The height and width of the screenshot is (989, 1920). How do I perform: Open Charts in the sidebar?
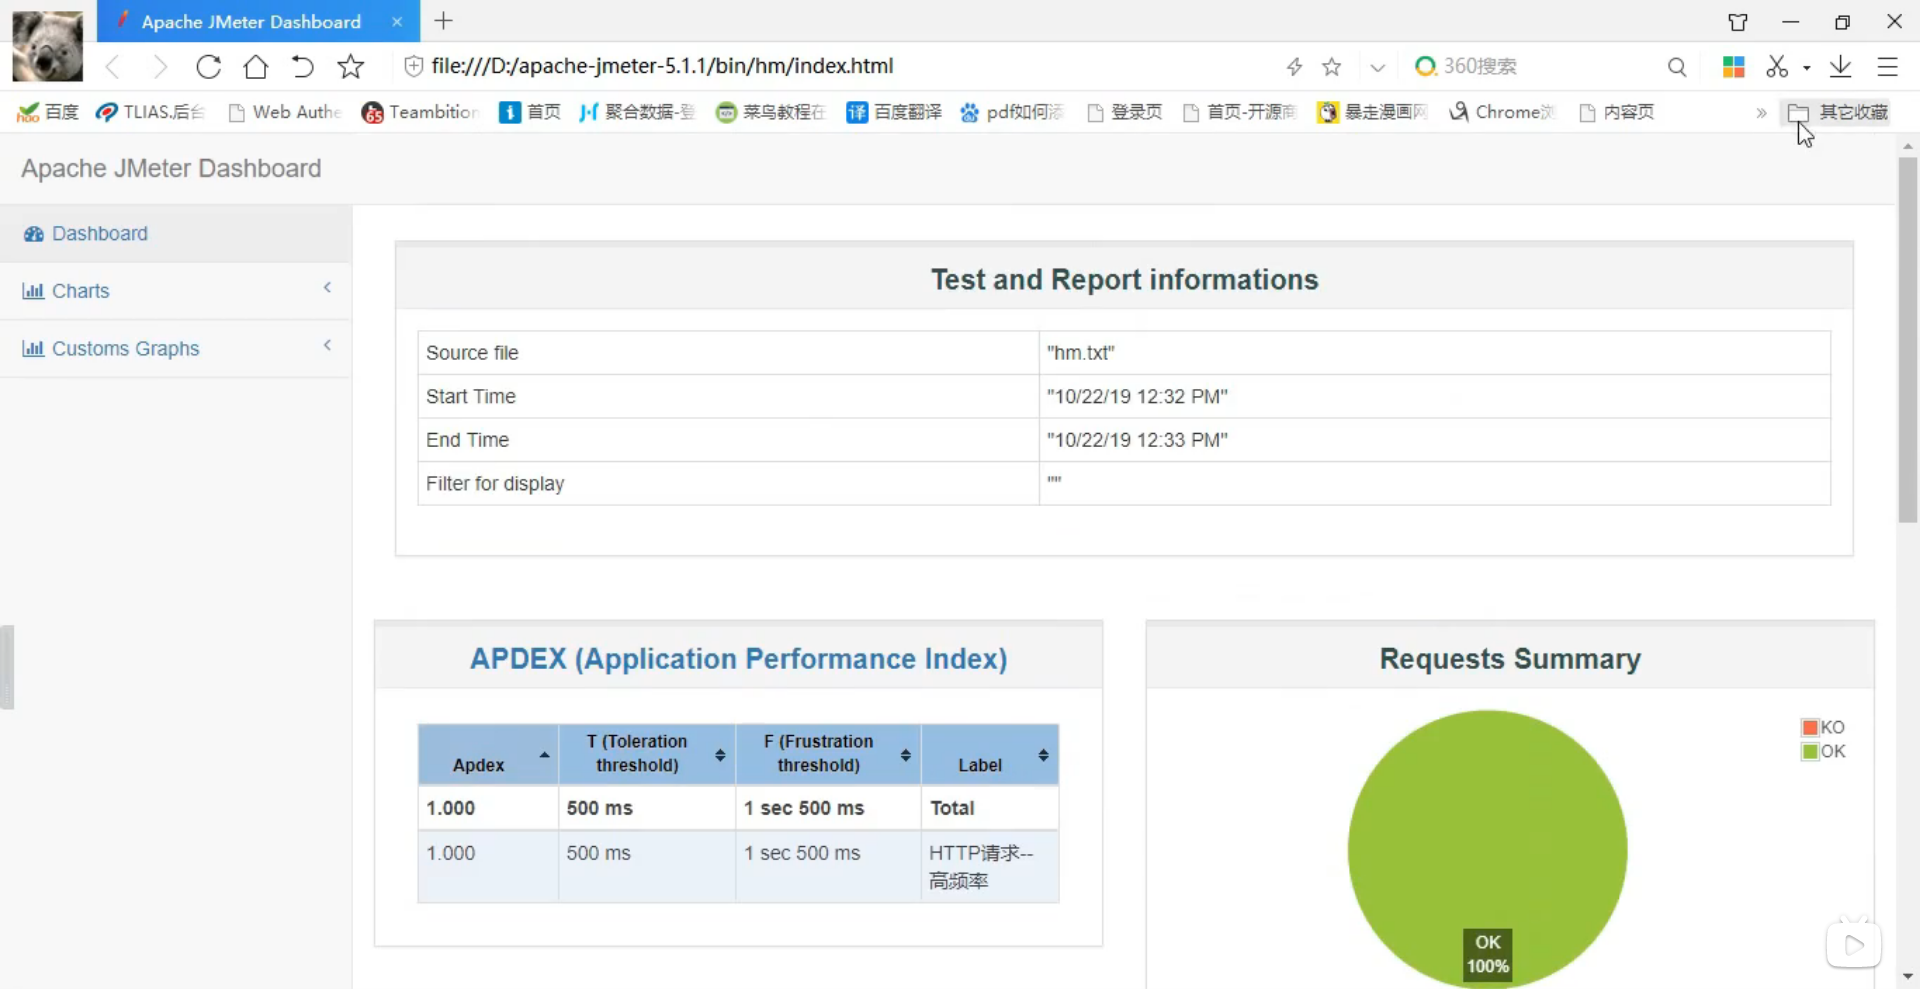point(175,291)
